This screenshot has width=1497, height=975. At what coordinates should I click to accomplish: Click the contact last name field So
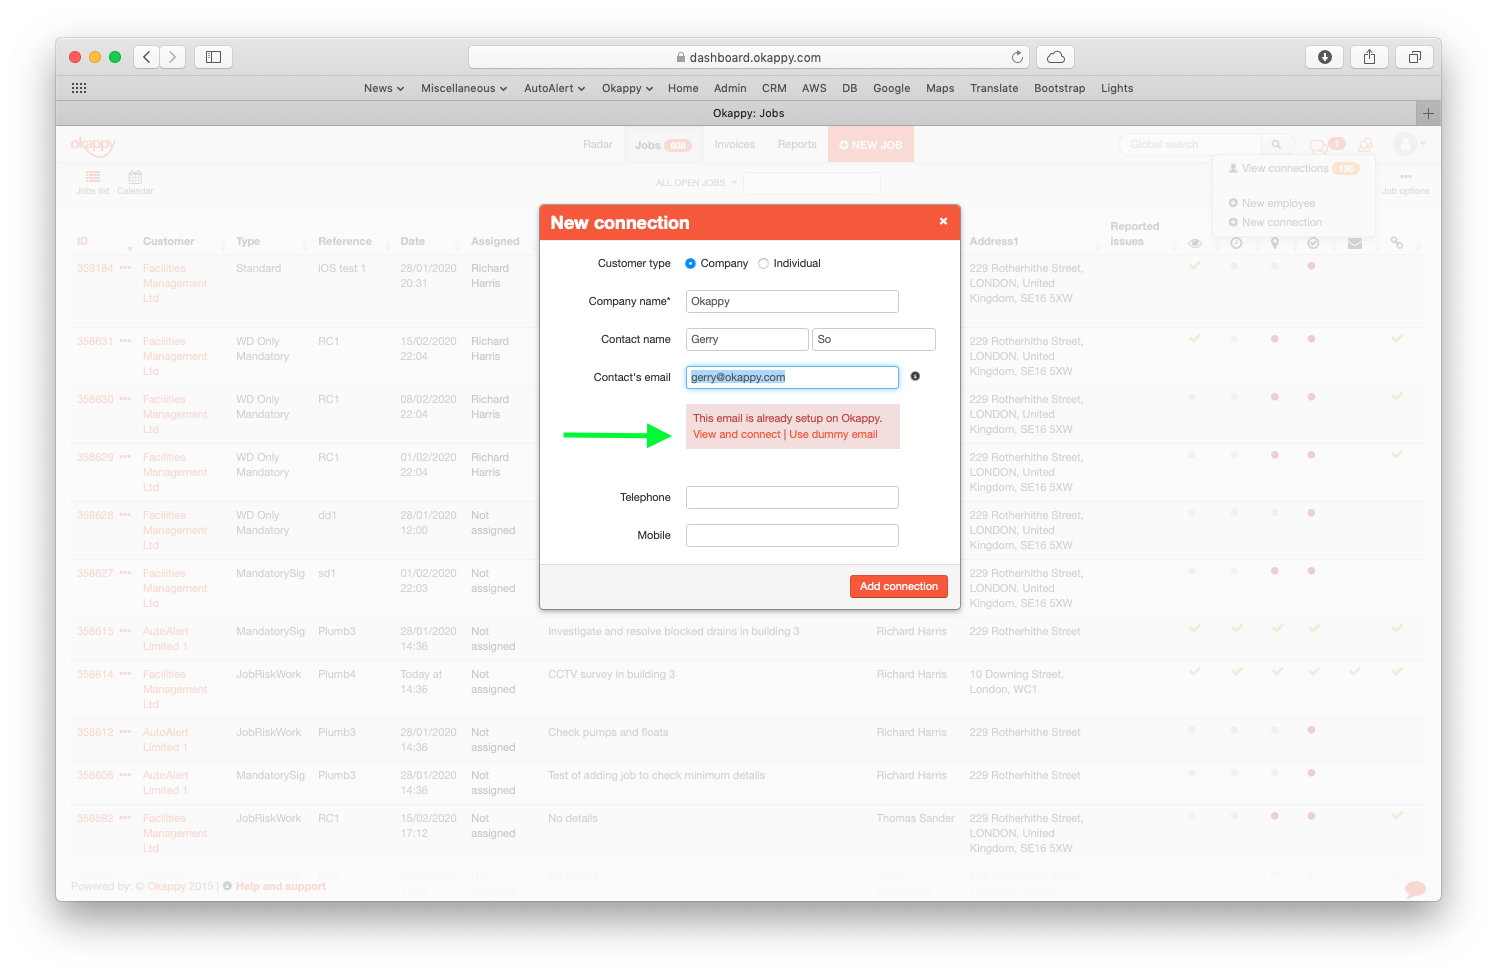(874, 339)
